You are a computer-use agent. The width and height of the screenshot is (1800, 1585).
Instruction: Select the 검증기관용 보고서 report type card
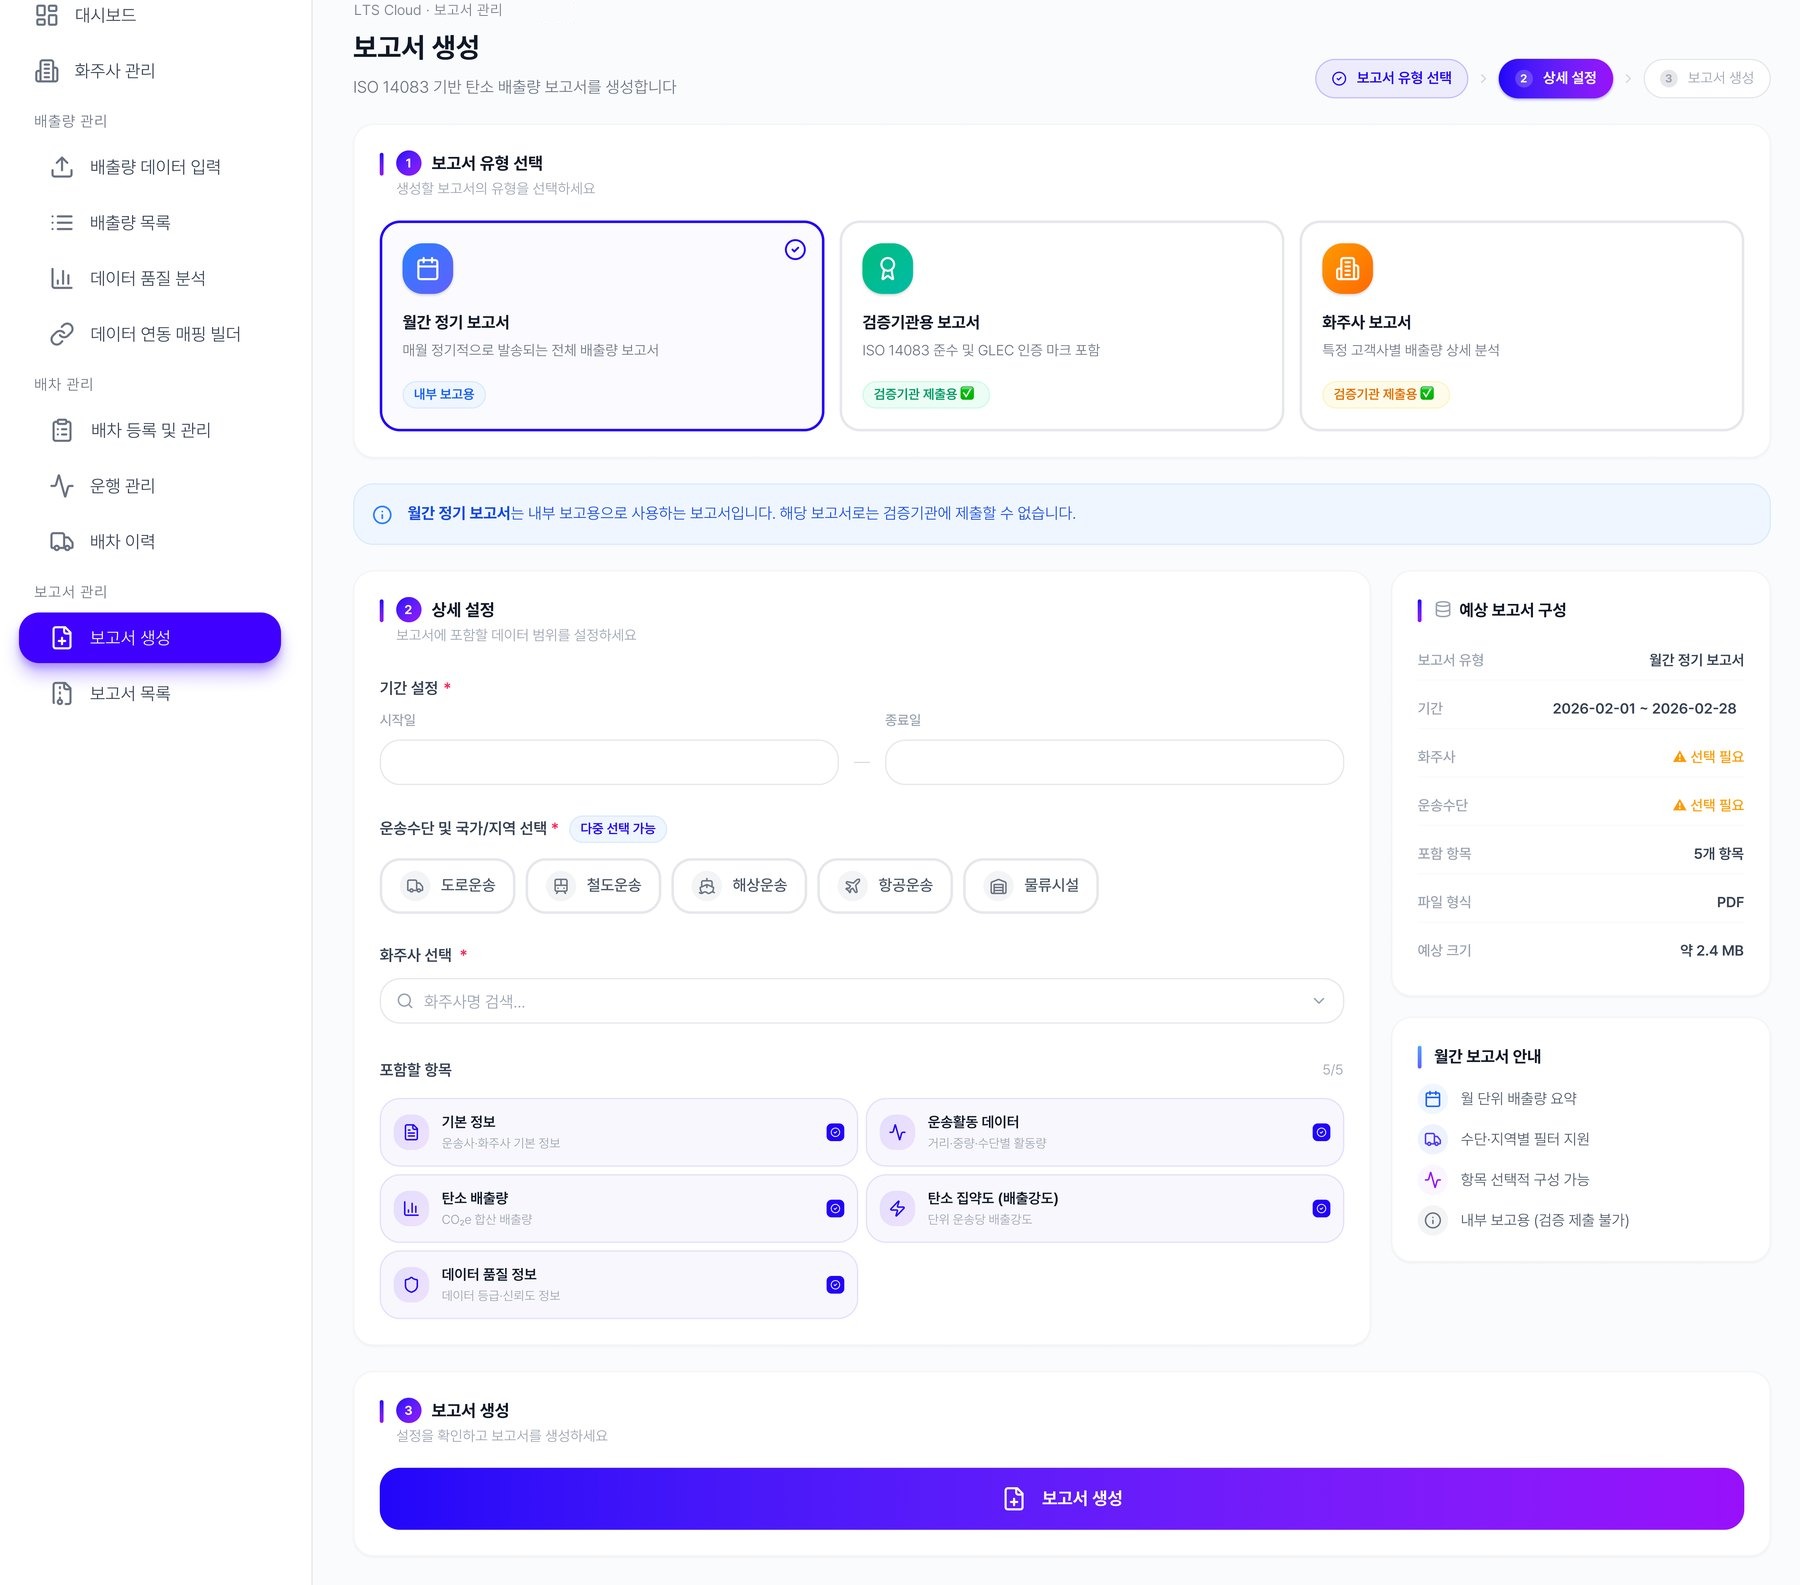coord(1062,326)
